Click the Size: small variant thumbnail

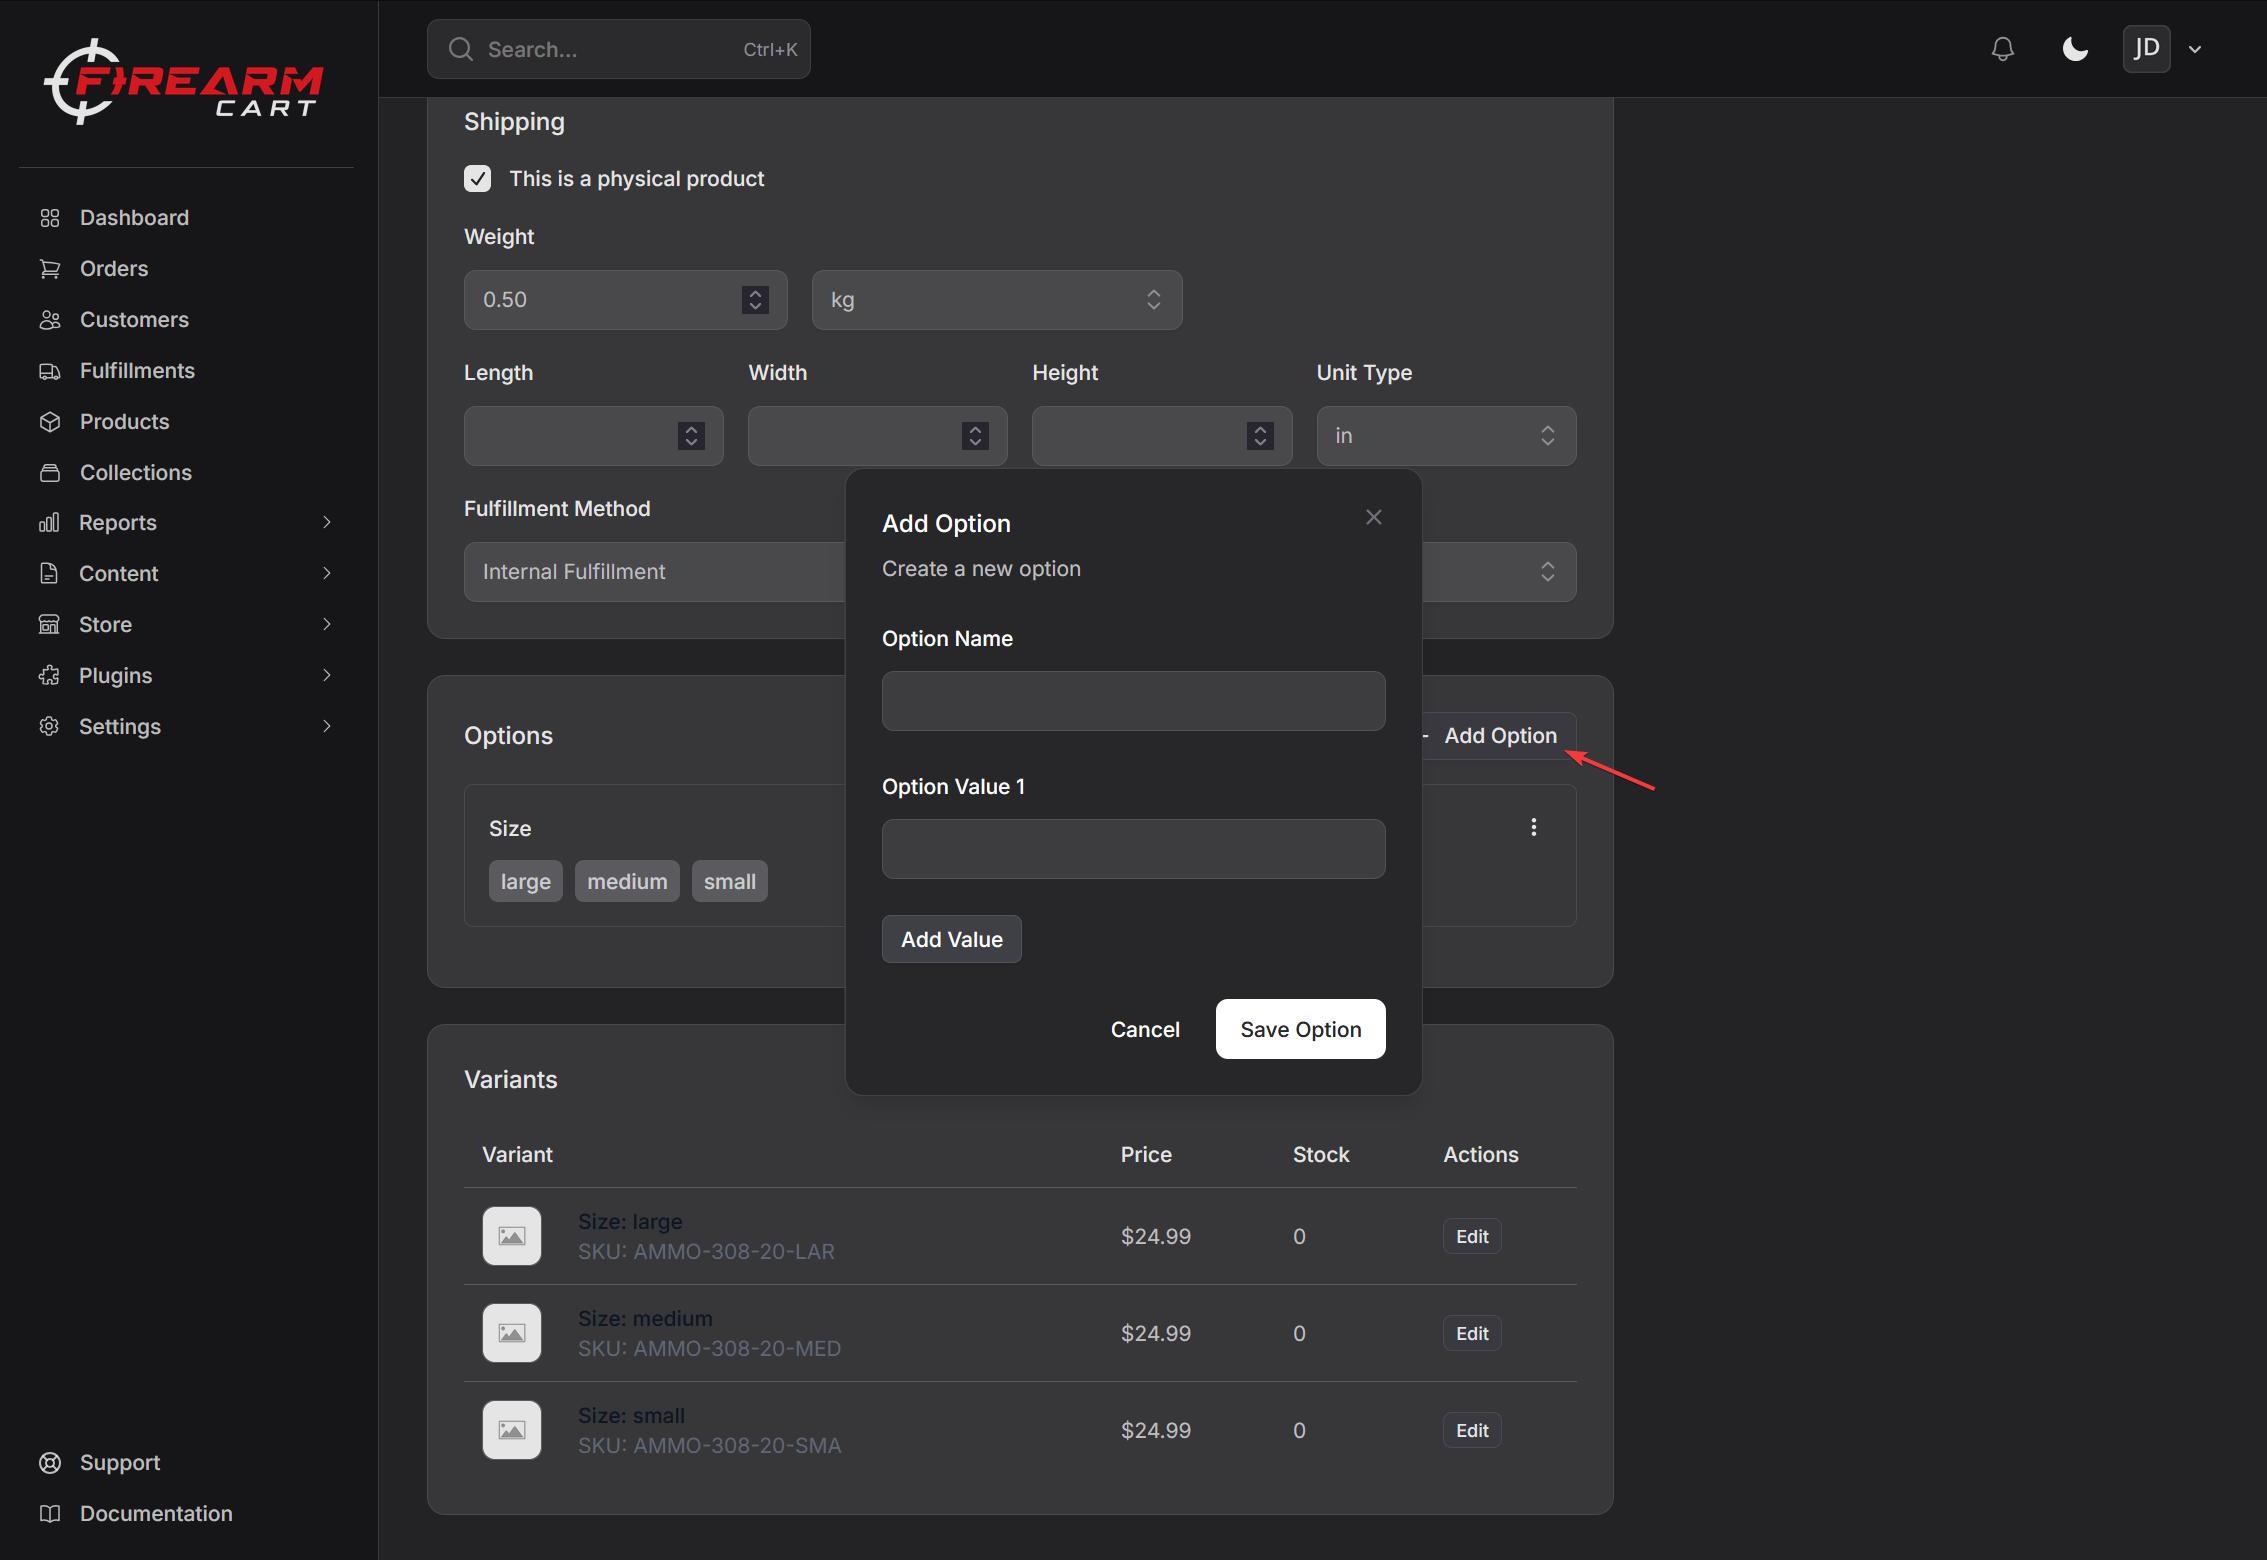(512, 1430)
